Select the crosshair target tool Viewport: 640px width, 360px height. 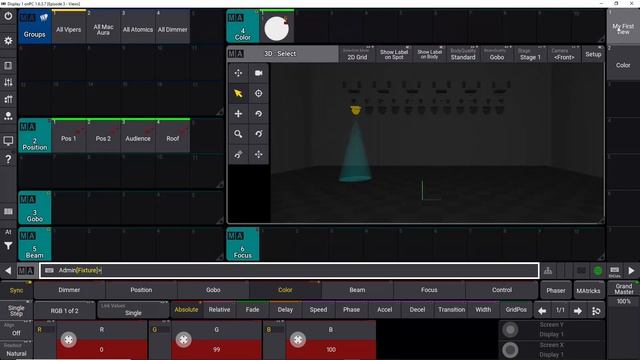coord(258,93)
